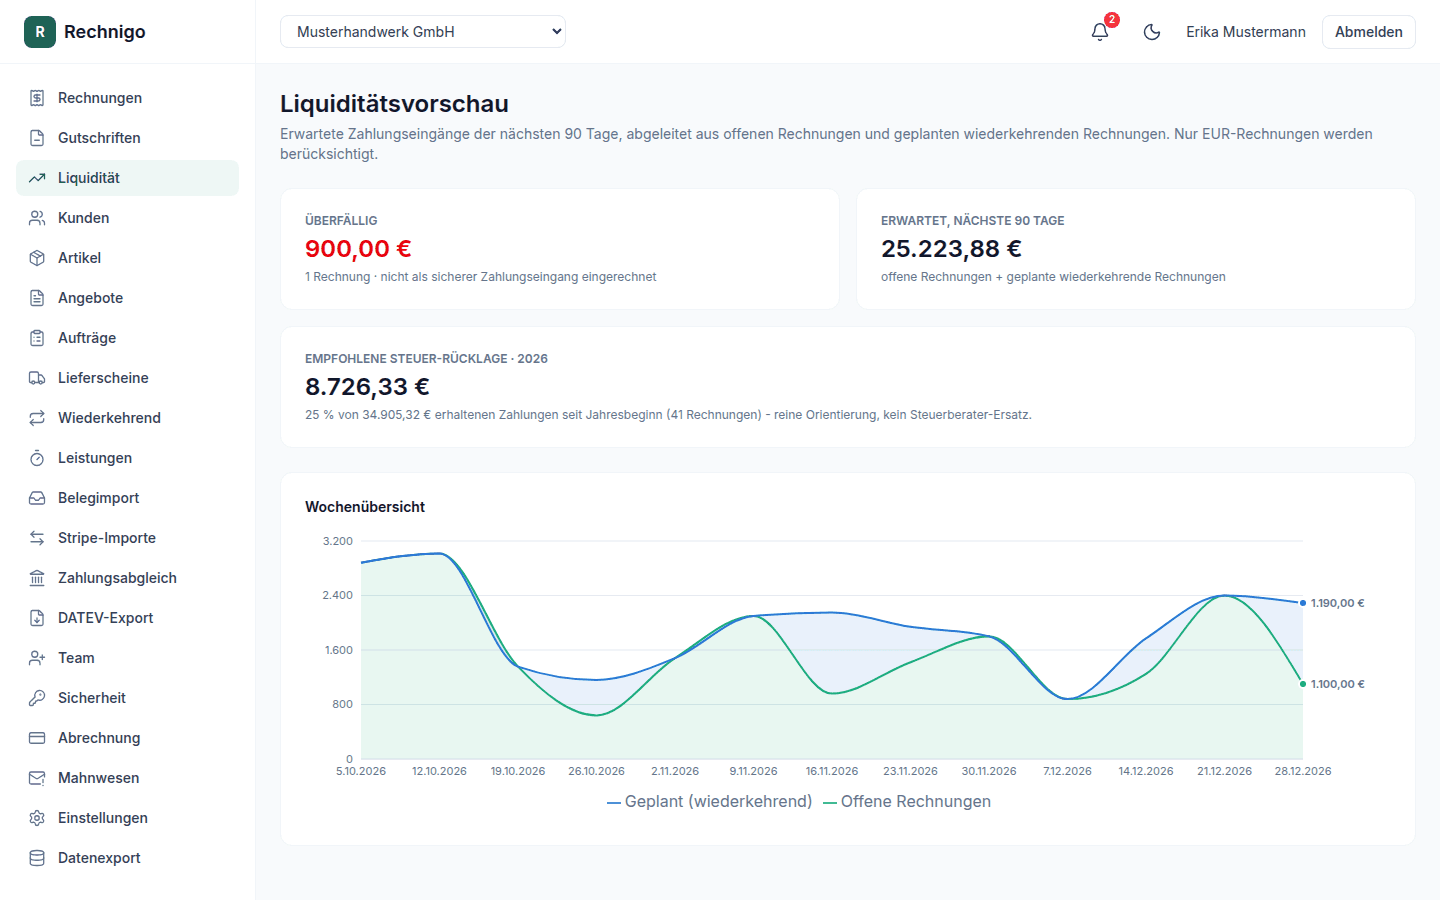Click the Einstellungen gear icon

(37, 818)
